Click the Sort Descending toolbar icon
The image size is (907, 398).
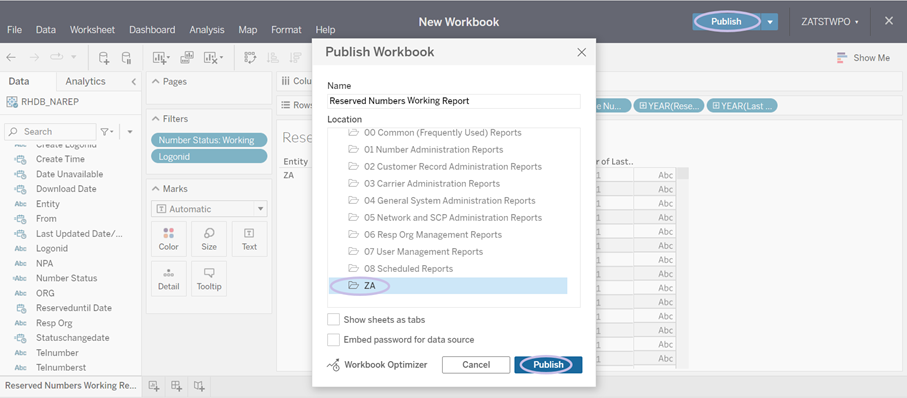coord(296,57)
